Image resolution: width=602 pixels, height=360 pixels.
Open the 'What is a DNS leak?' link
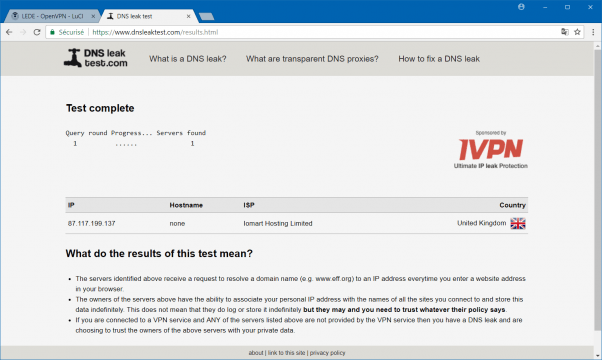click(188, 59)
